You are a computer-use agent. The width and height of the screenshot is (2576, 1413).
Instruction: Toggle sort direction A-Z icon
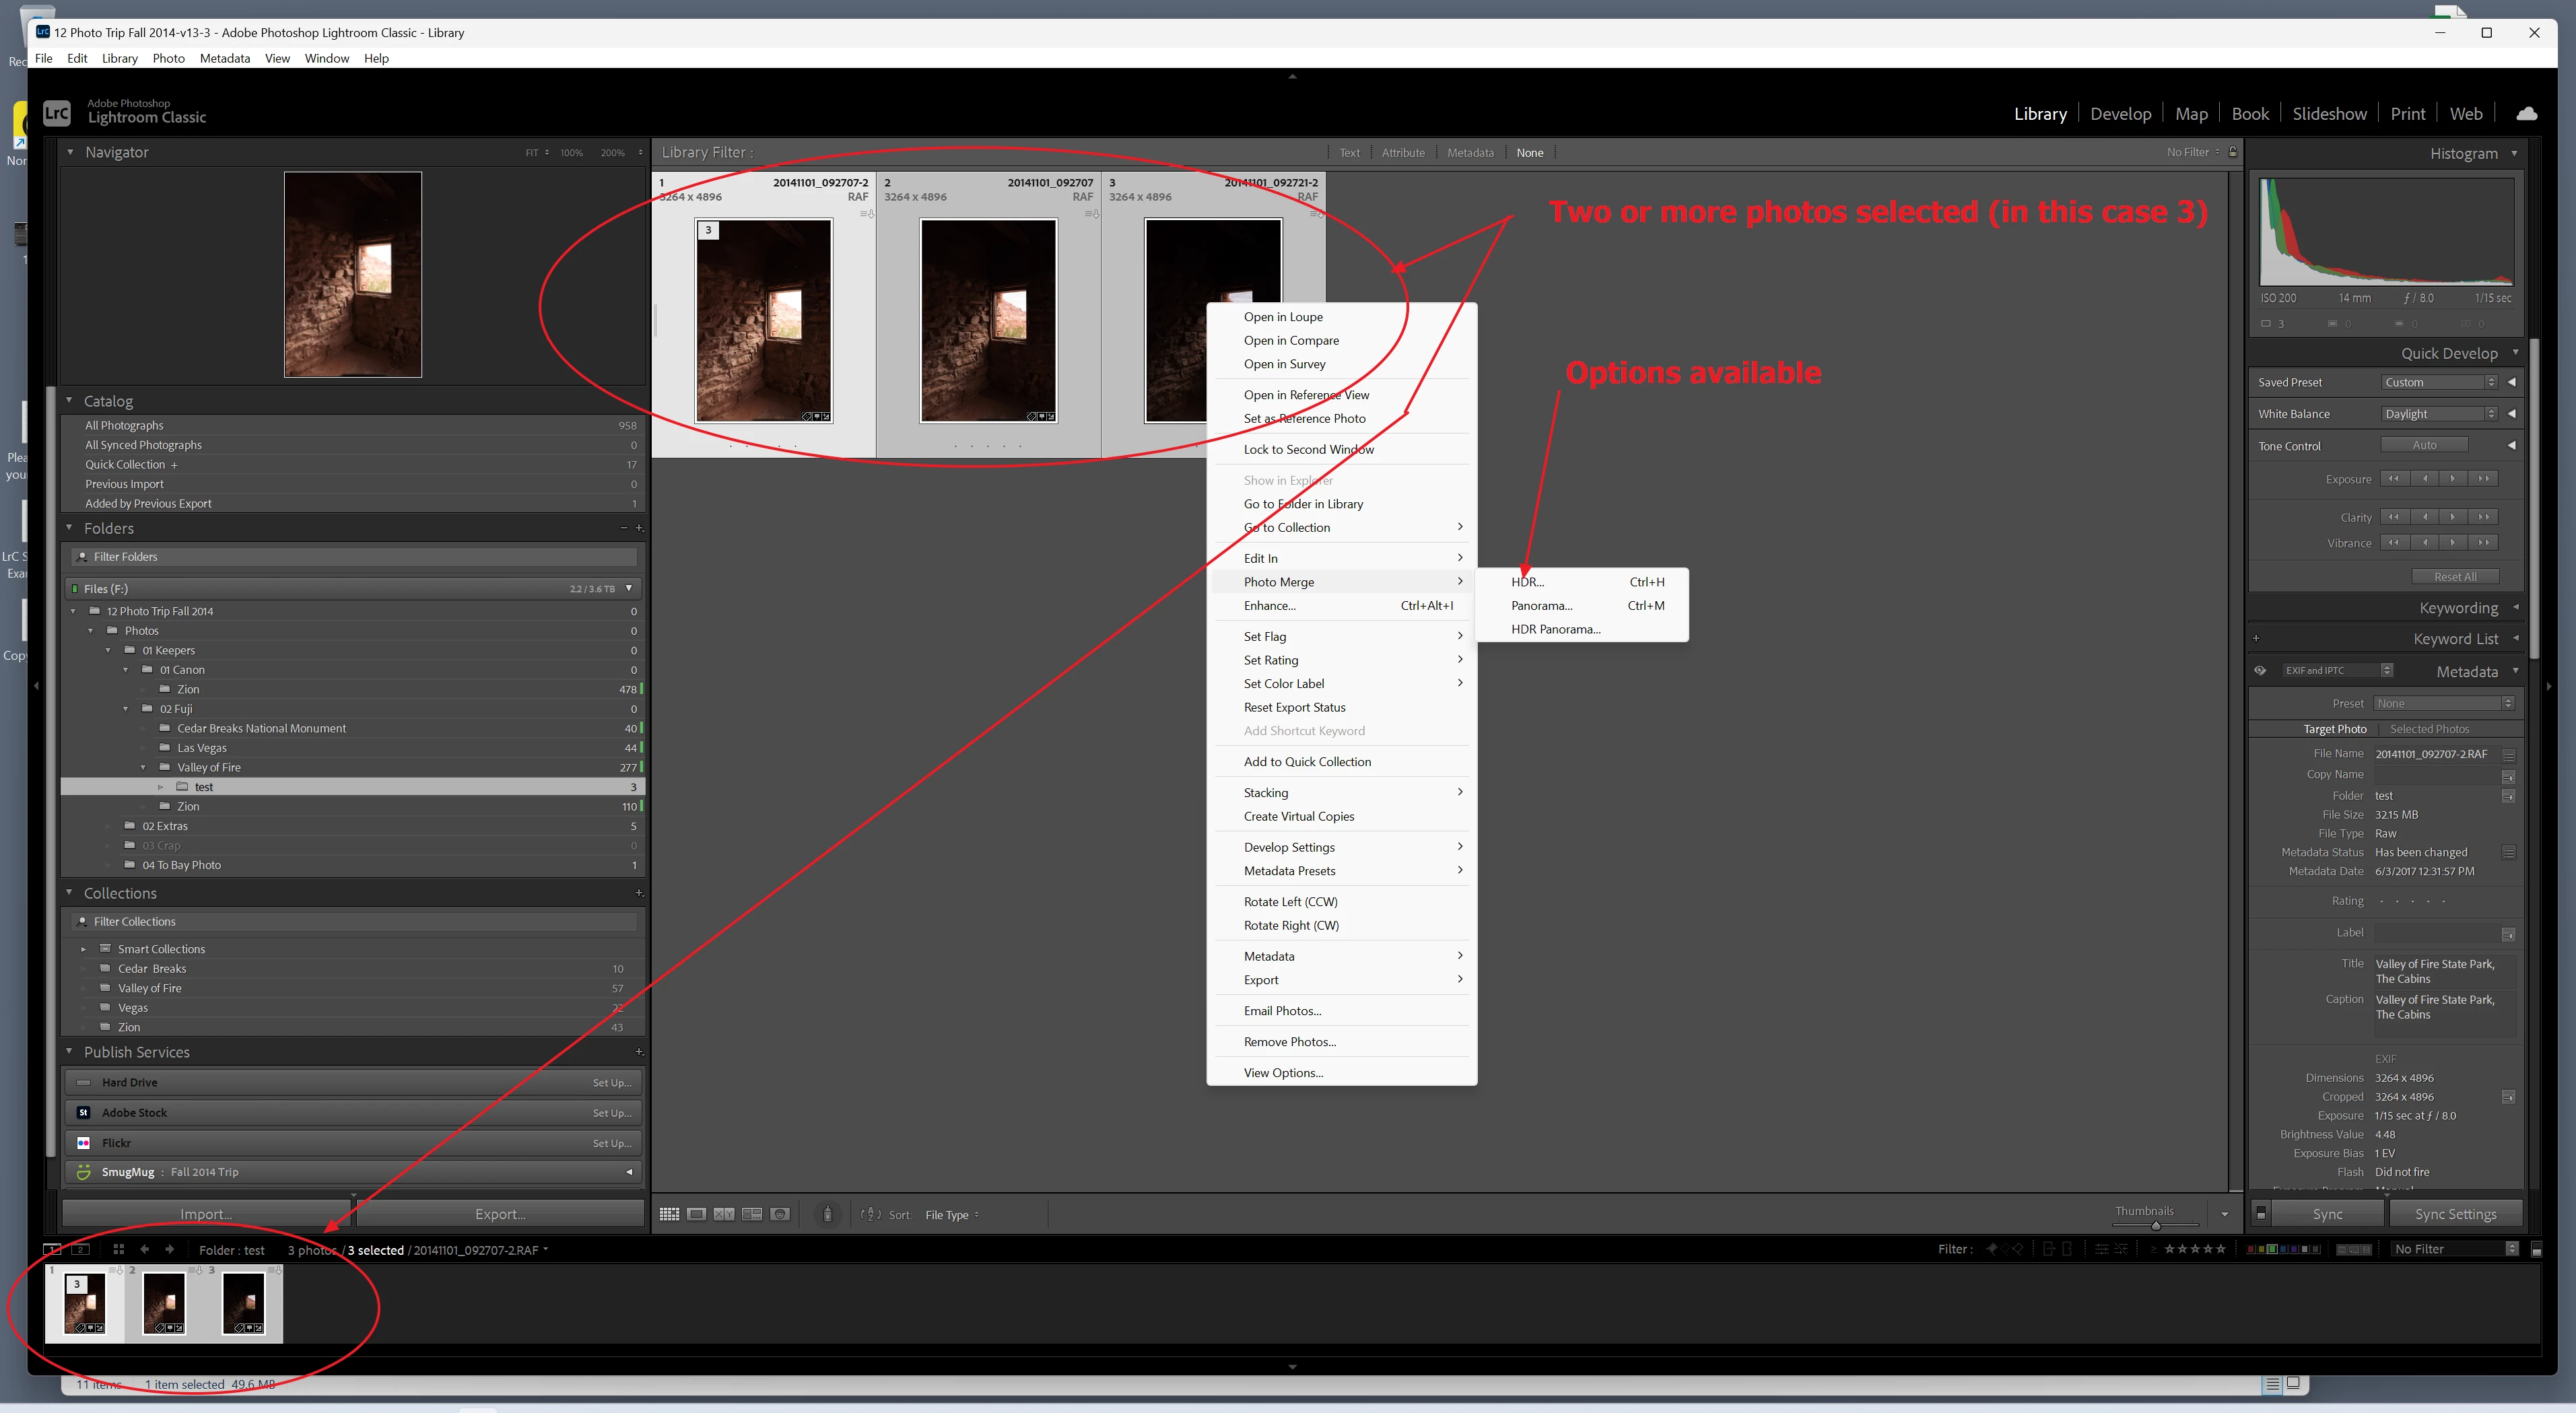[871, 1214]
